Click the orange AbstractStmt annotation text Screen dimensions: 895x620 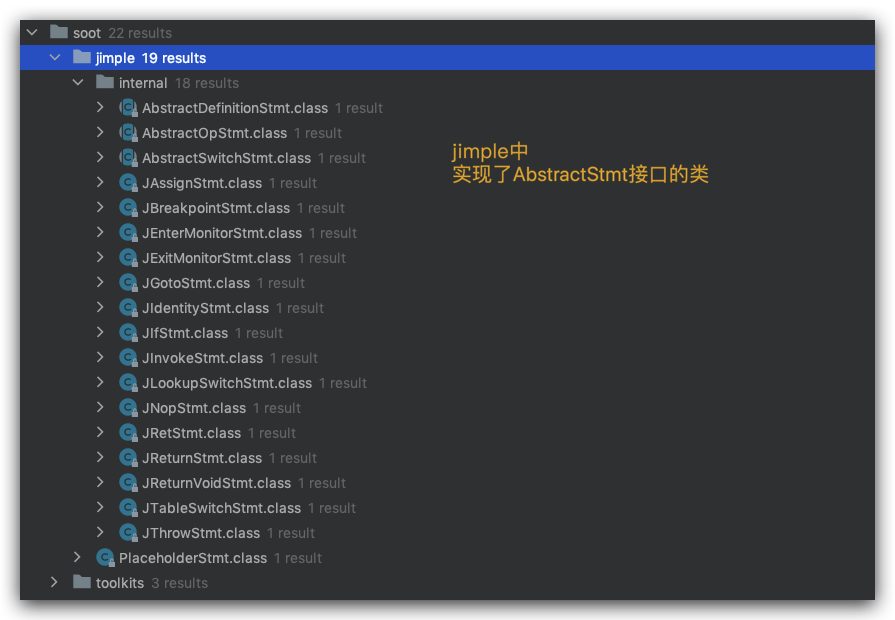tap(580, 175)
